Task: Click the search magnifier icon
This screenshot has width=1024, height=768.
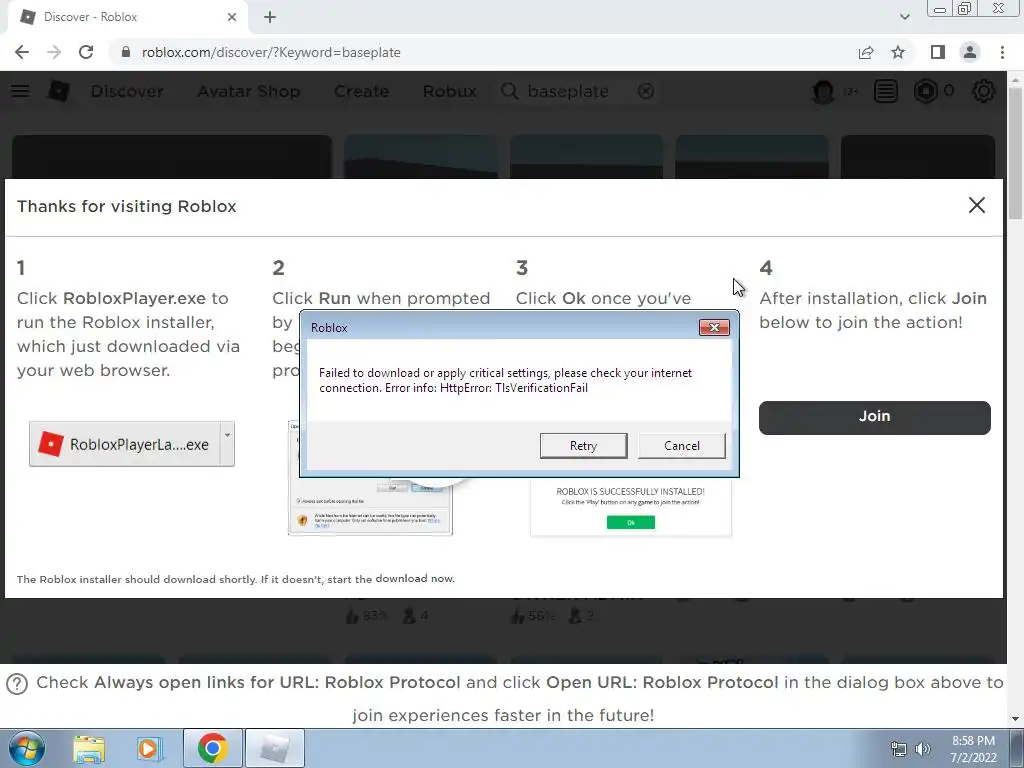Action: (509, 91)
